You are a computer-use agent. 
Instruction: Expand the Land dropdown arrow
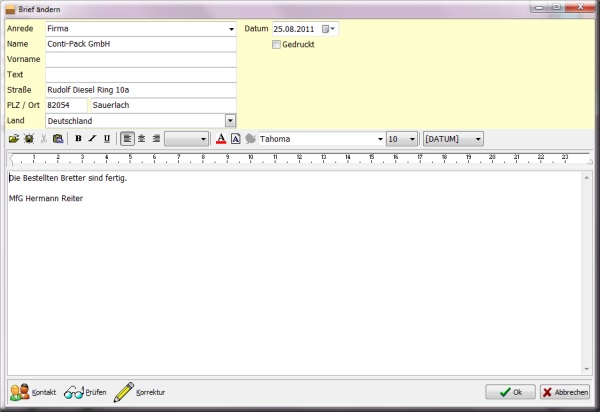(x=230, y=121)
